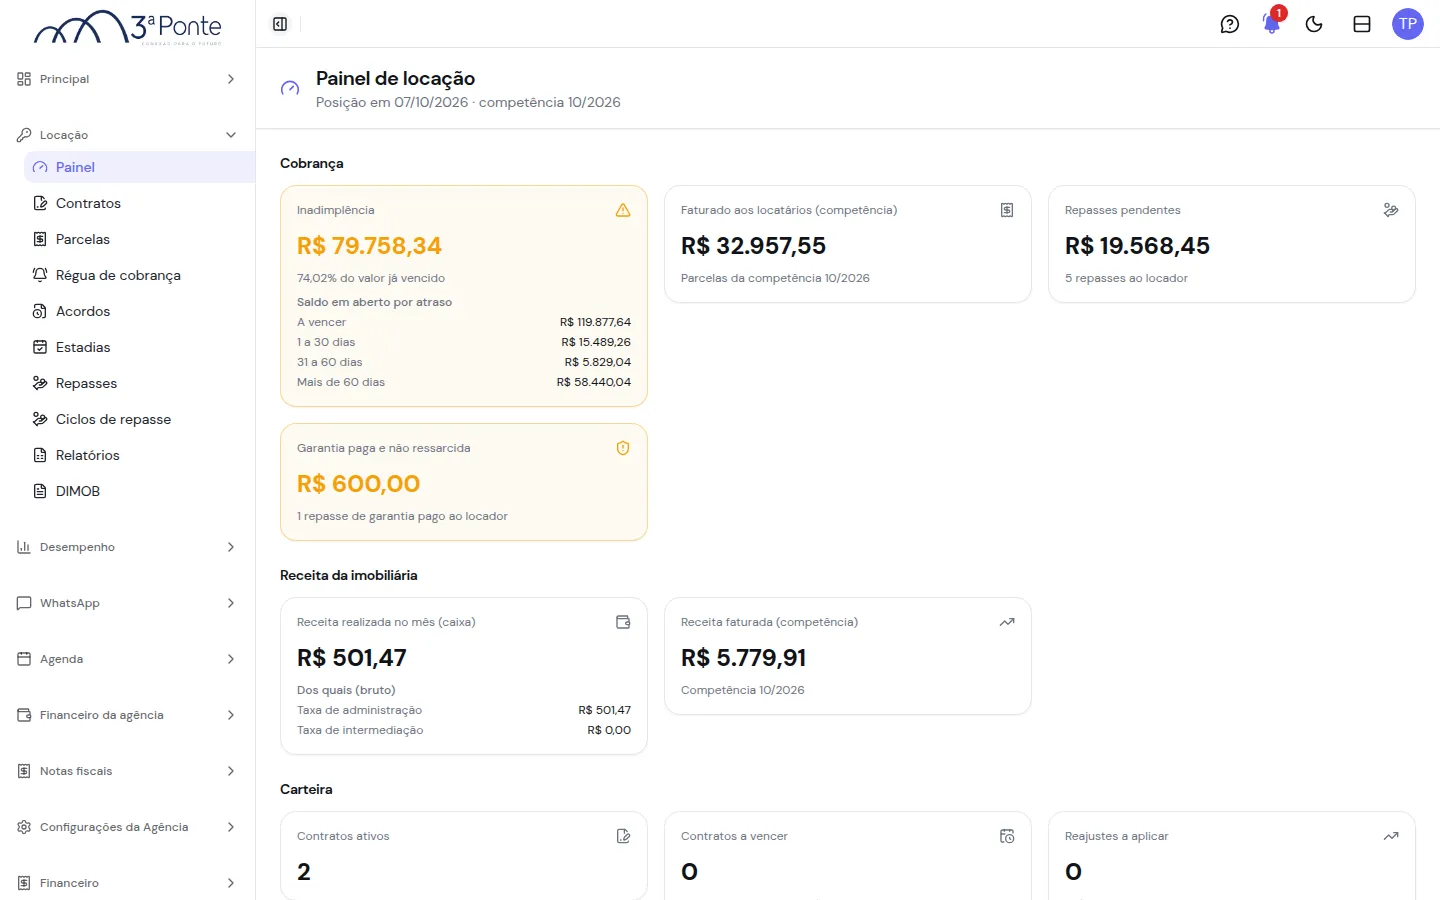Click the shield icon on Garantia card

tap(623, 448)
